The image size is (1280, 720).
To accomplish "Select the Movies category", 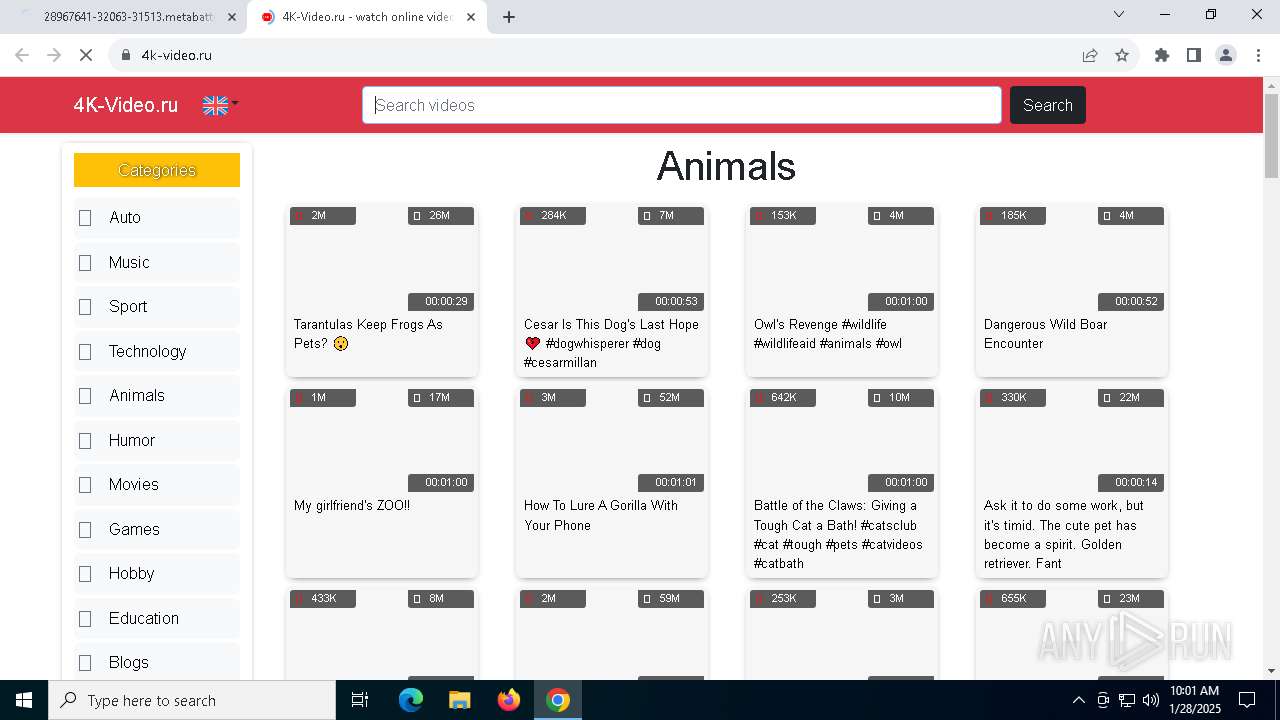I will click(157, 484).
